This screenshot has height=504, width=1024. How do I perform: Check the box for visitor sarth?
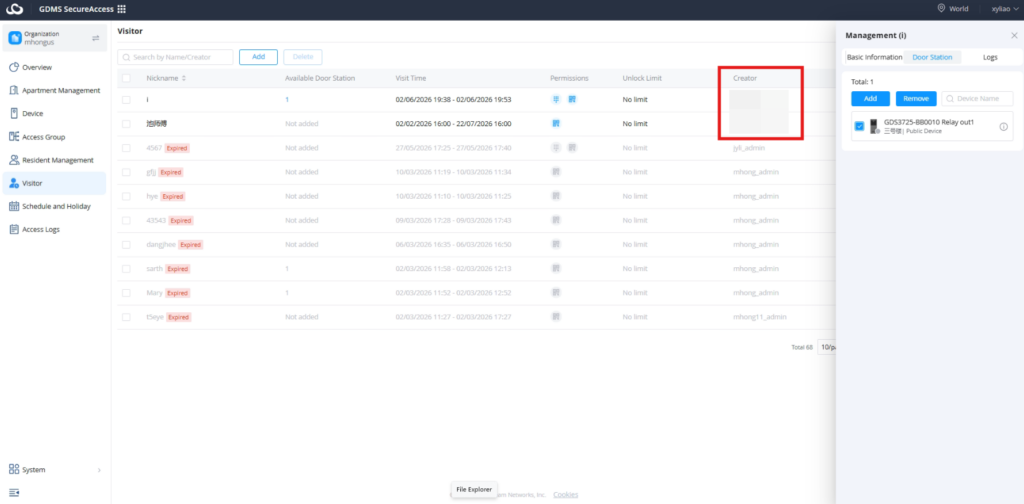click(x=126, y=268)
